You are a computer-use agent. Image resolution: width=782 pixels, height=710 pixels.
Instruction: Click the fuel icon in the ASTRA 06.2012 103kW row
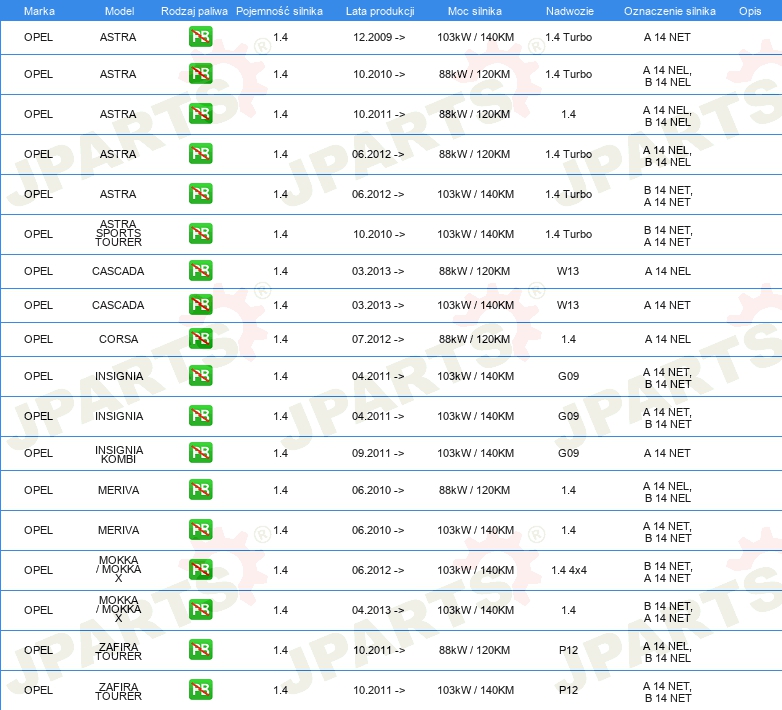tap(200, 193)
